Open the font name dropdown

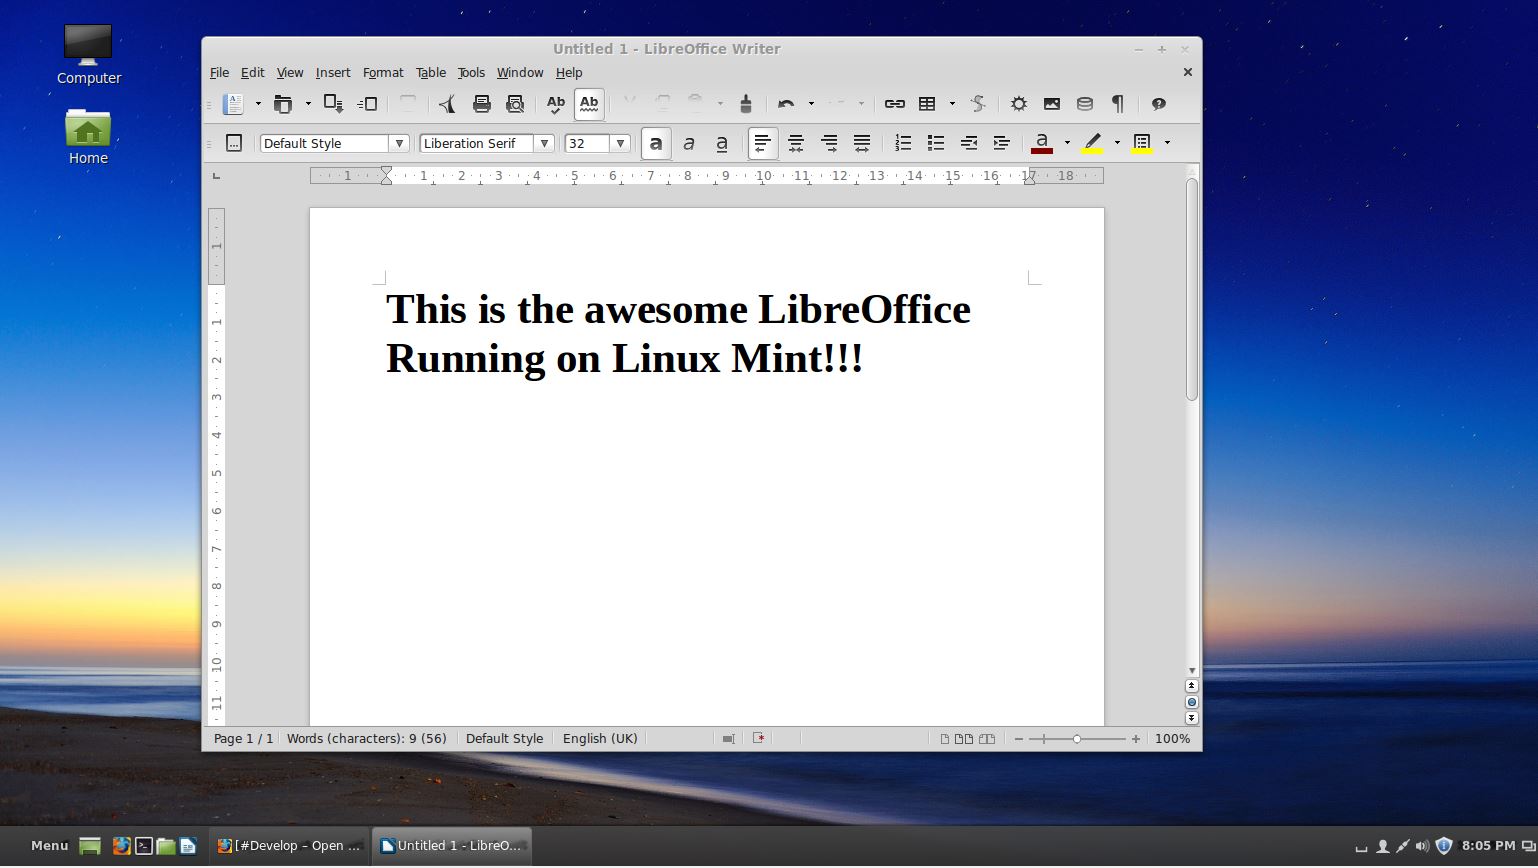545,143
